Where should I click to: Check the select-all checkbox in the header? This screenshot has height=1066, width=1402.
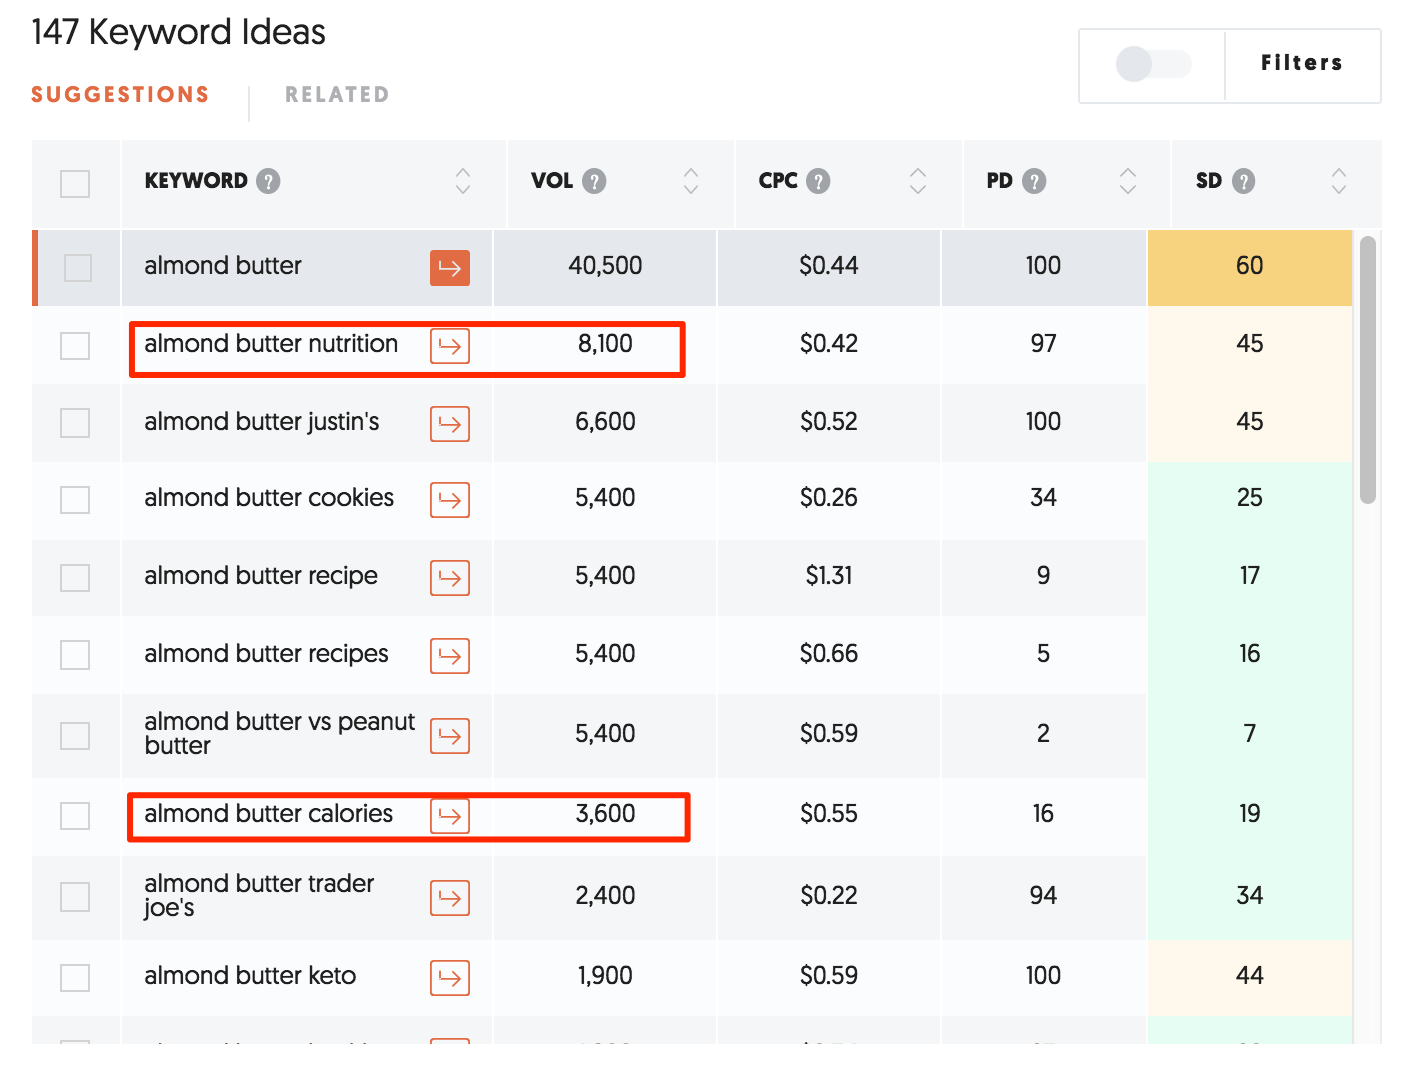[x=75, y=183]
